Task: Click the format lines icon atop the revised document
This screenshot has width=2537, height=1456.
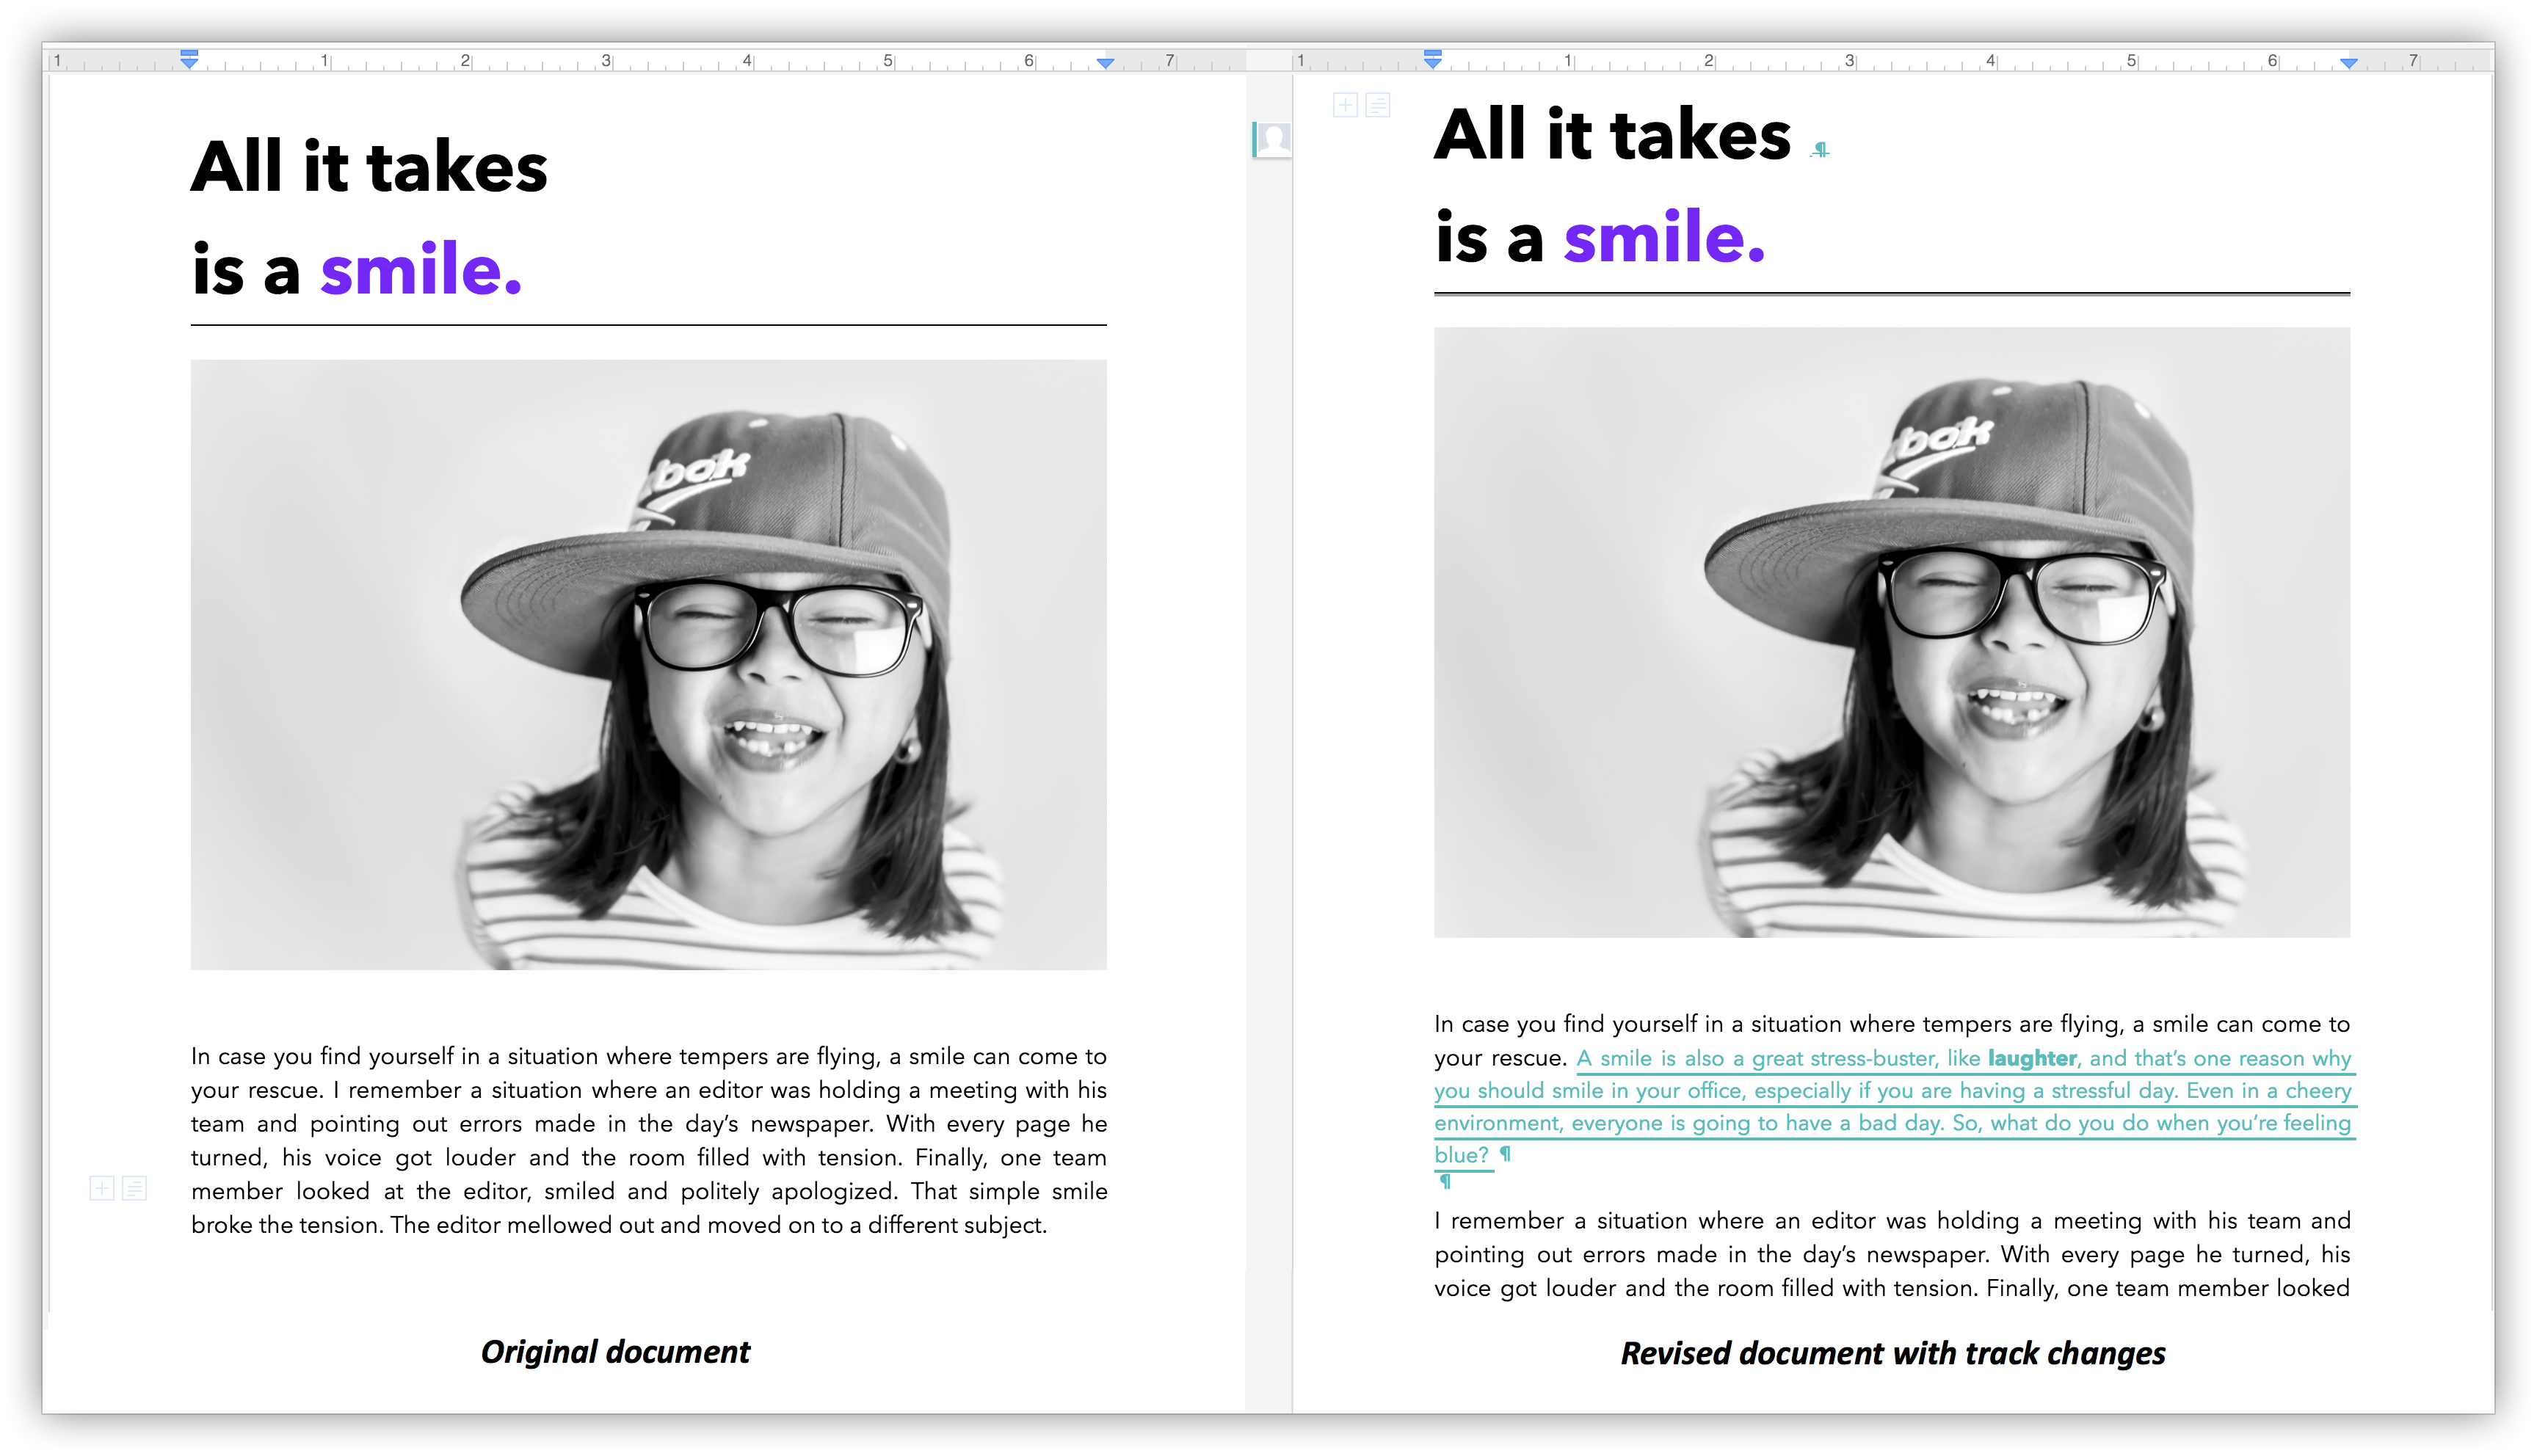Action: (1377, 105)
